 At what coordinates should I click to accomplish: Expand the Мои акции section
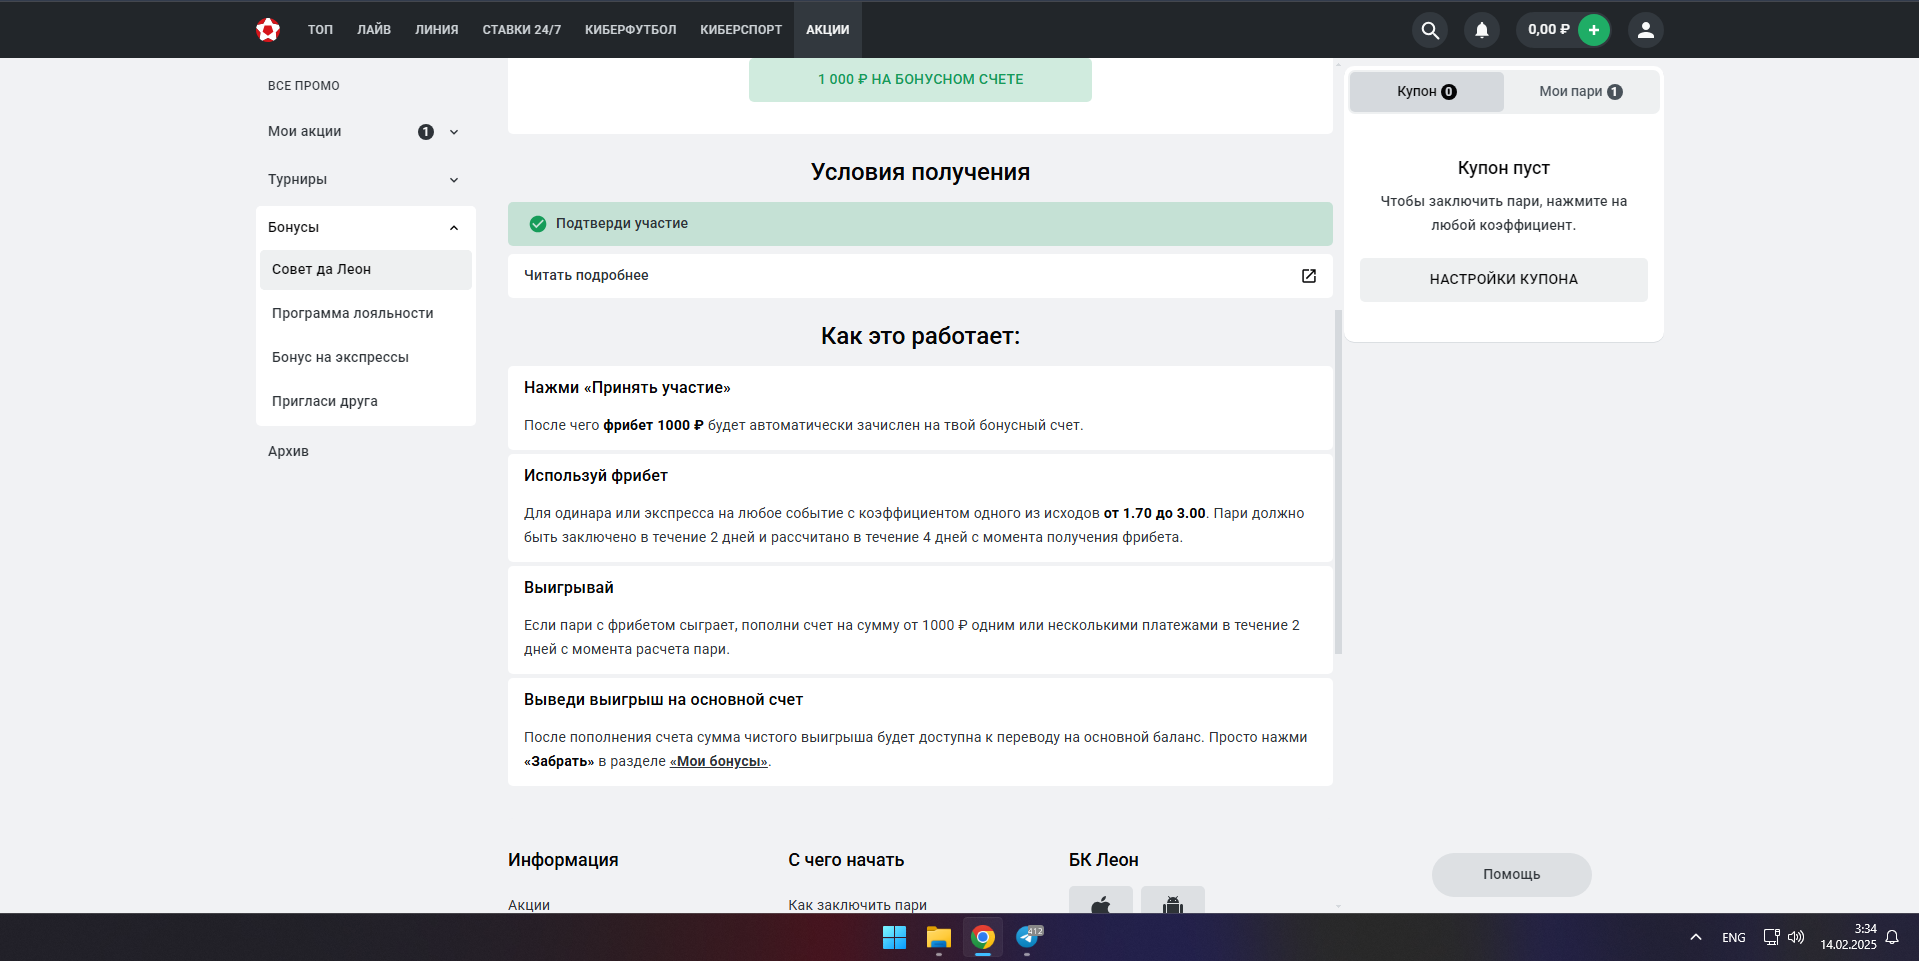(x=454, y=132)
